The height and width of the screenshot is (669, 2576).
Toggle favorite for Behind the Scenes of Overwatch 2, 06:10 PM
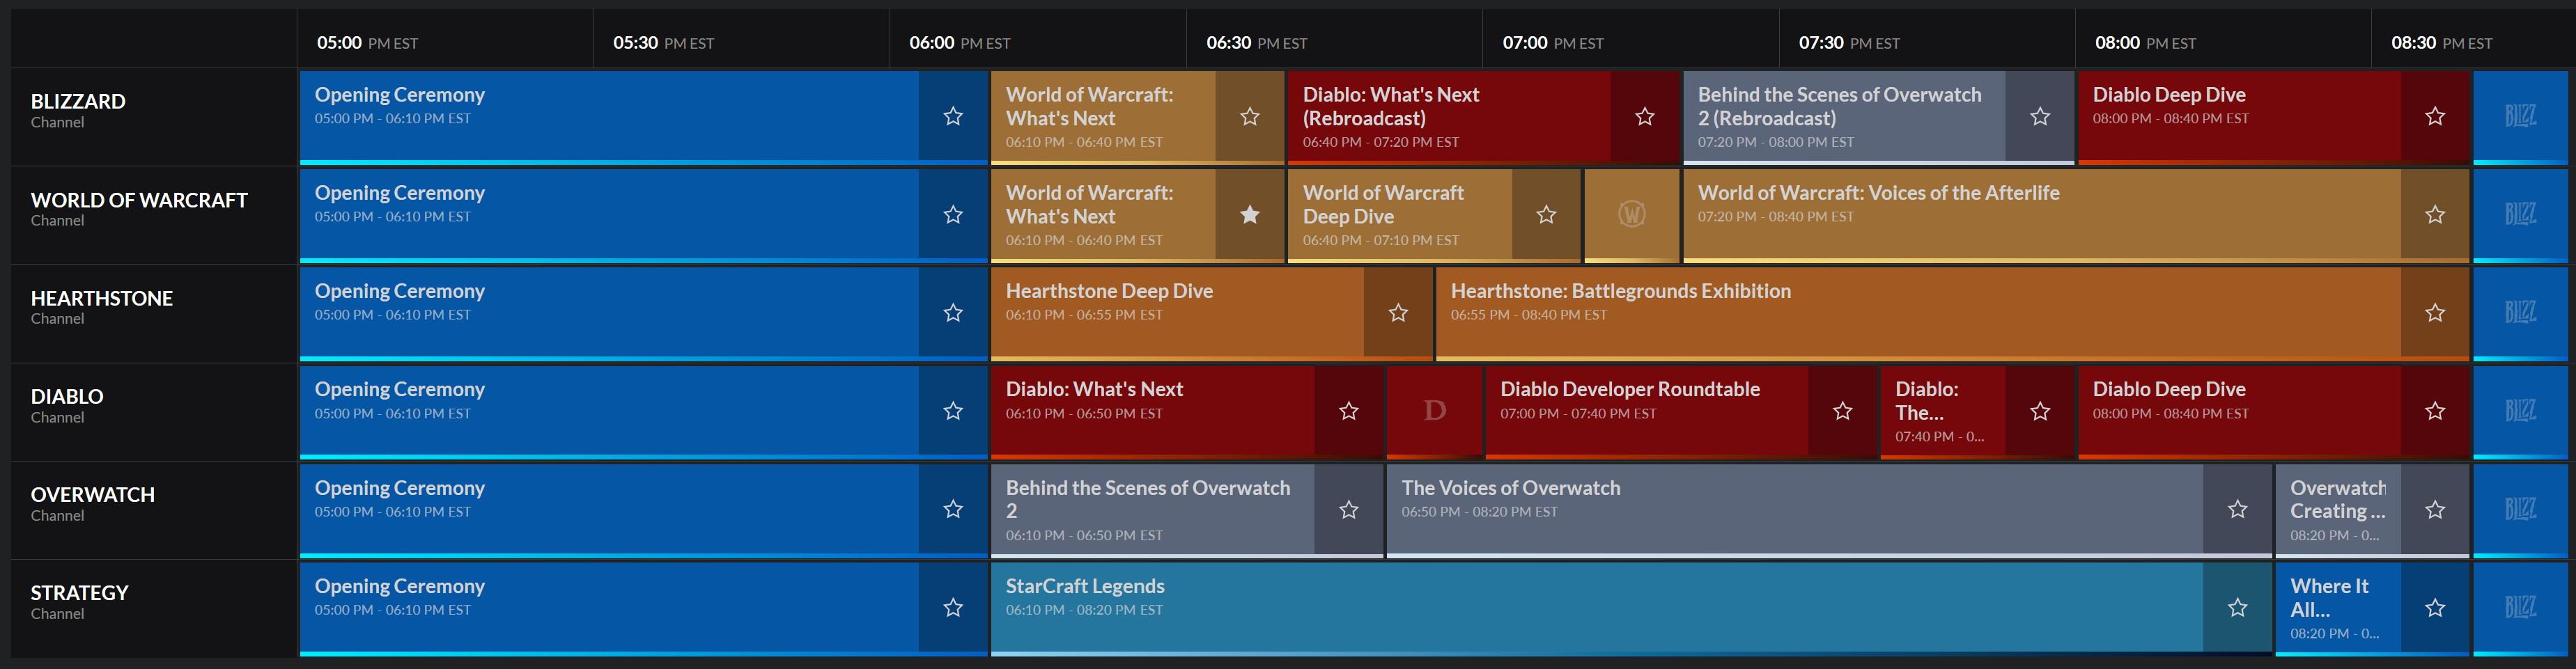point(1349,509)
